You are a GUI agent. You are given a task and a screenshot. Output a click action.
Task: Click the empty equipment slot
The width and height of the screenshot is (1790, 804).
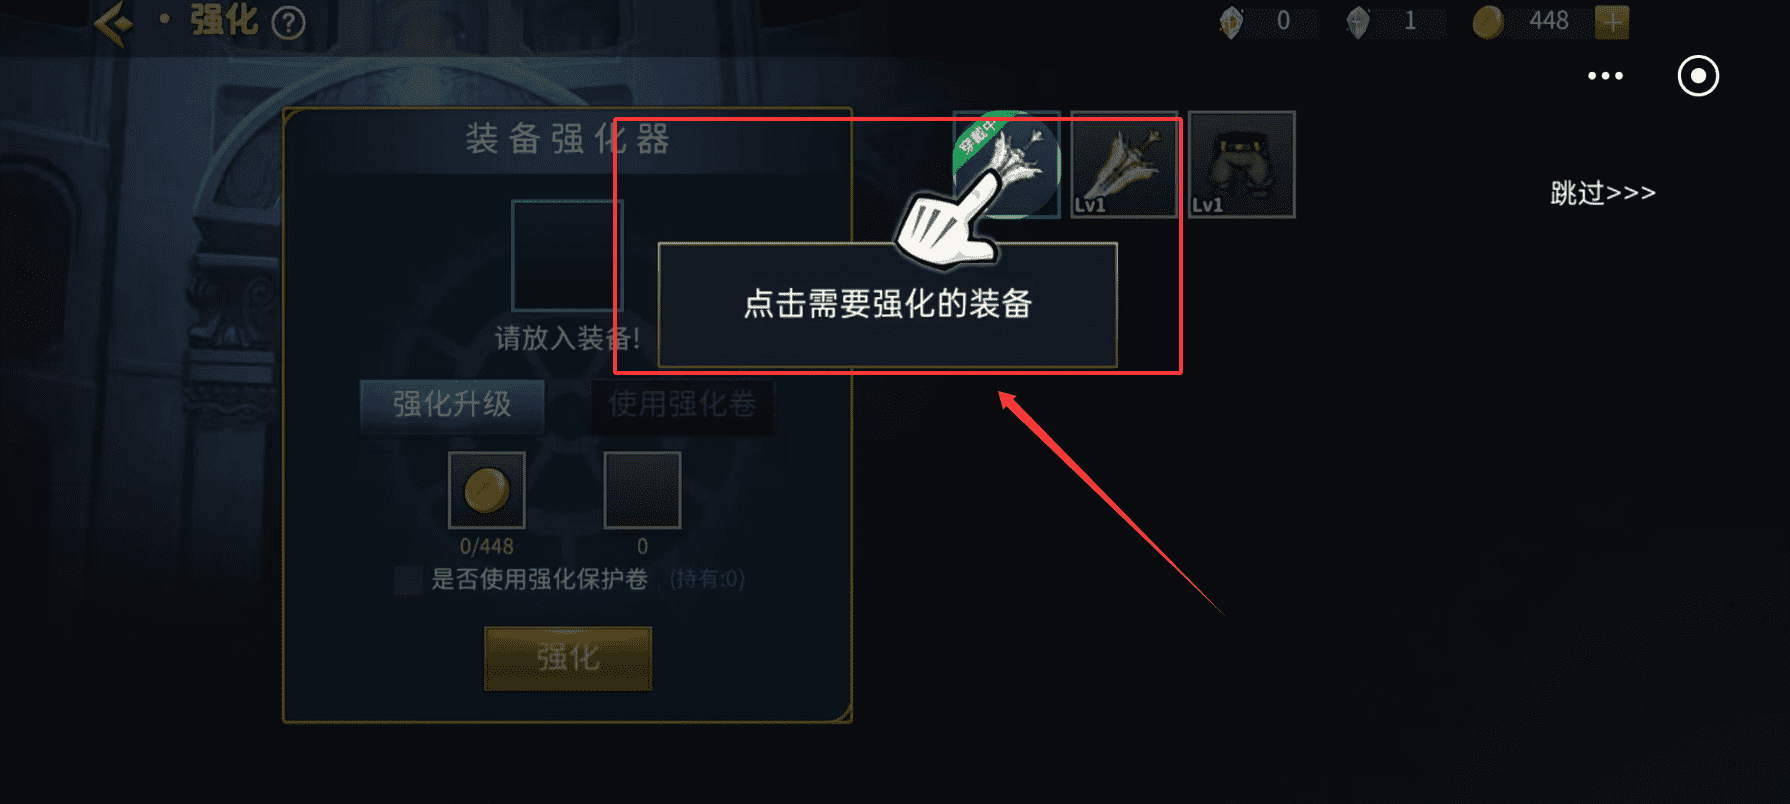[x=567, y=255]
